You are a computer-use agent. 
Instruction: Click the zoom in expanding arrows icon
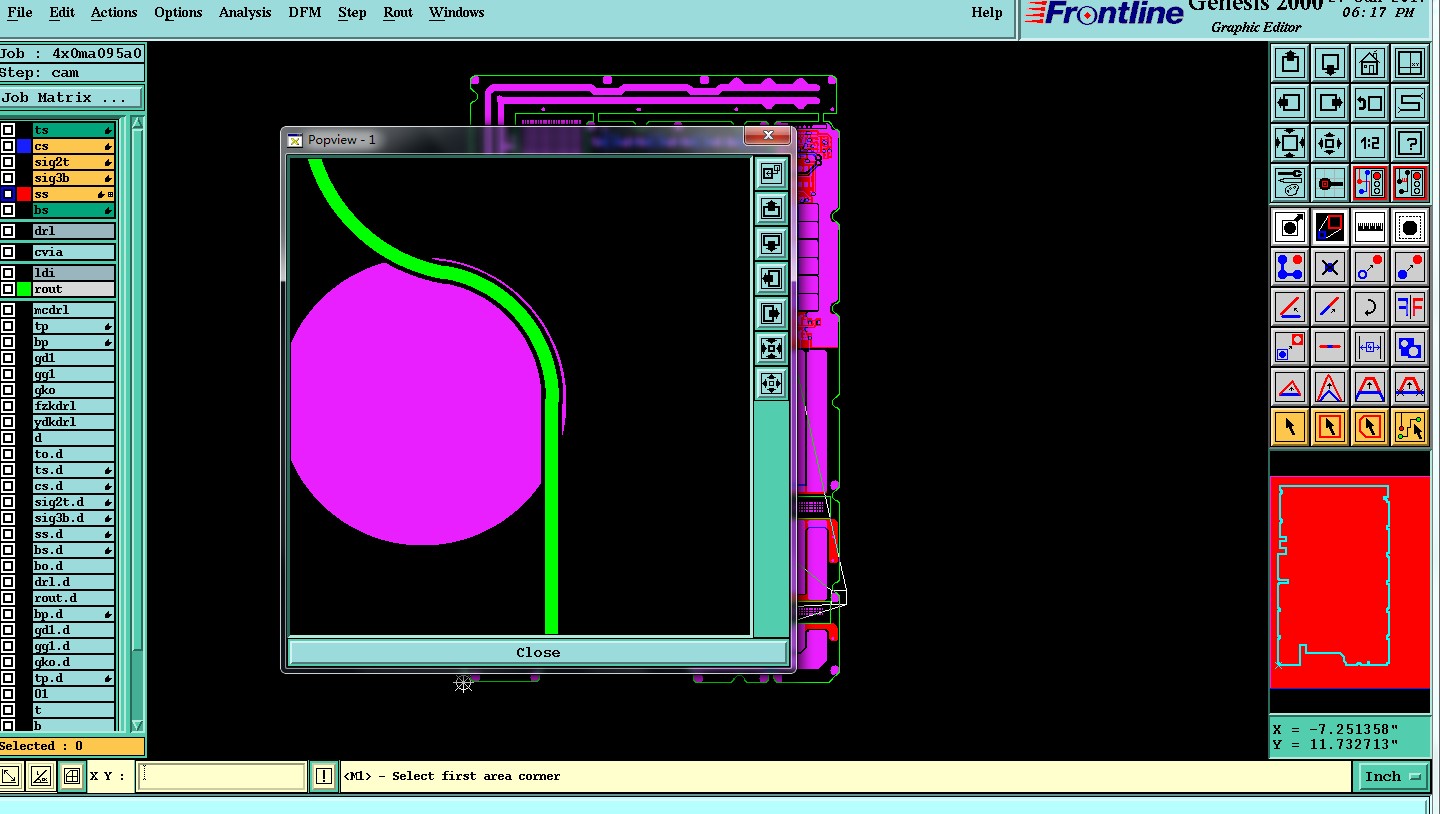[x=1290, y=143]
